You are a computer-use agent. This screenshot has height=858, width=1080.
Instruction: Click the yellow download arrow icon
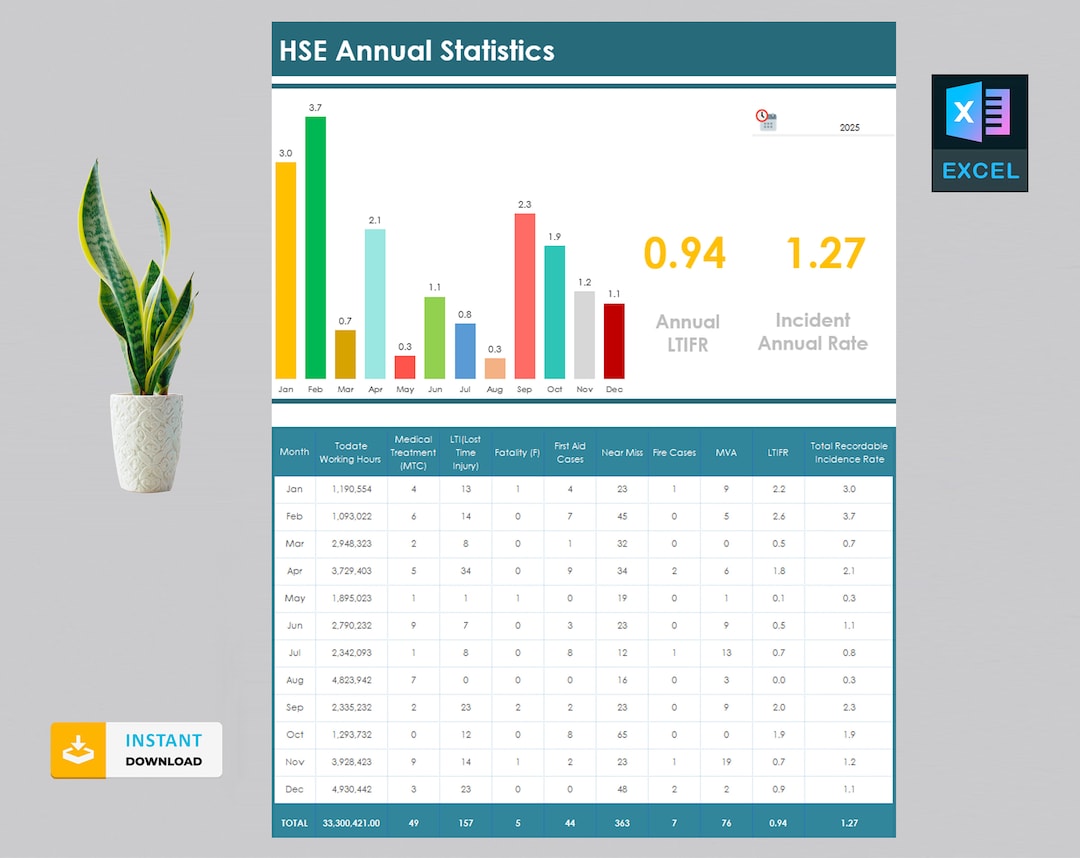78,749
